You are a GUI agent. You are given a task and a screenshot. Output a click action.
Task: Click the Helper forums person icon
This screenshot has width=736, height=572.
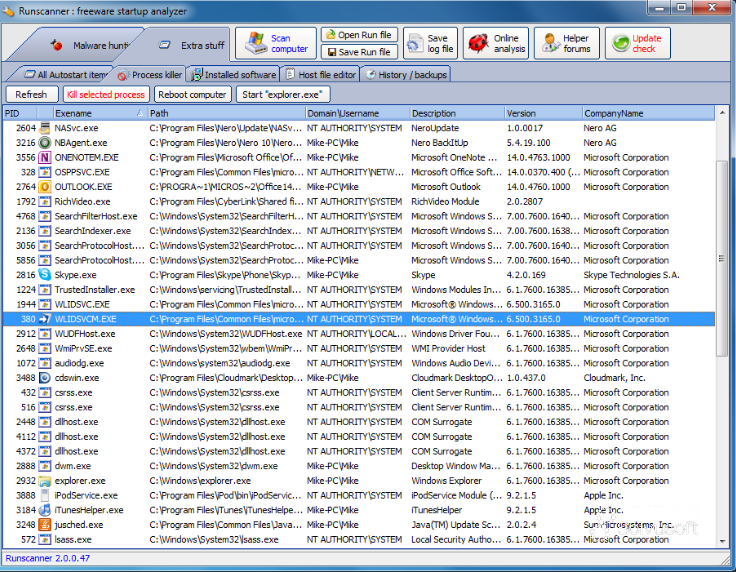coord(550,43)
